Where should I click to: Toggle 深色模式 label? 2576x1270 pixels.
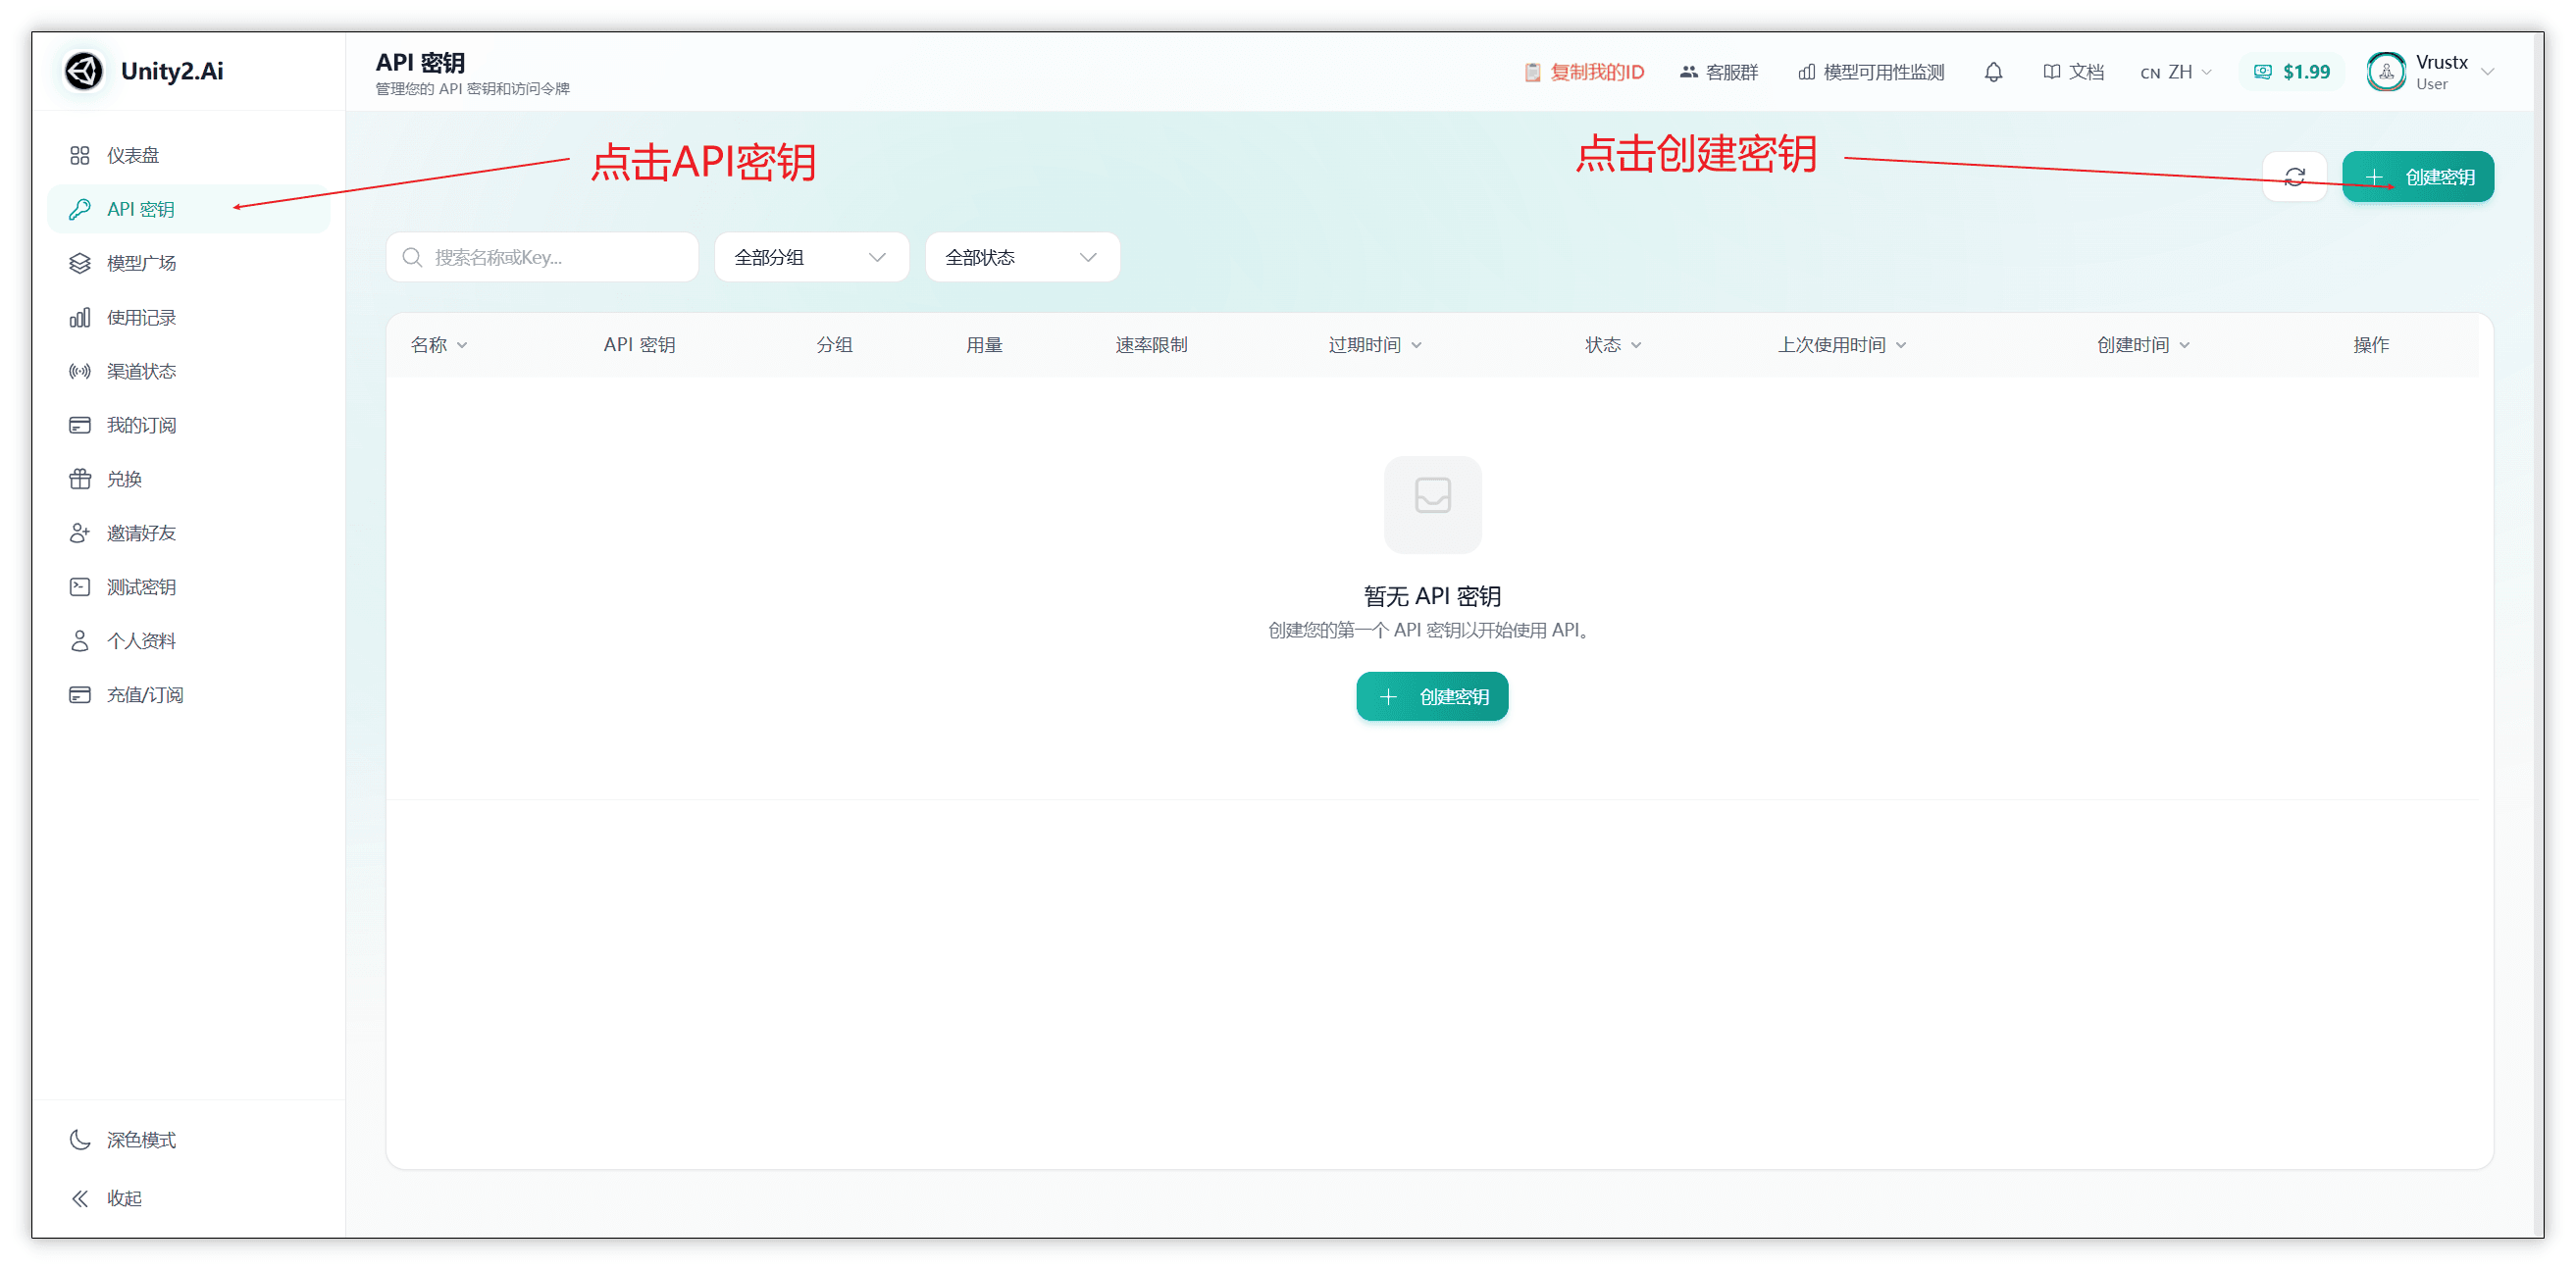(x=141, y=1140)
